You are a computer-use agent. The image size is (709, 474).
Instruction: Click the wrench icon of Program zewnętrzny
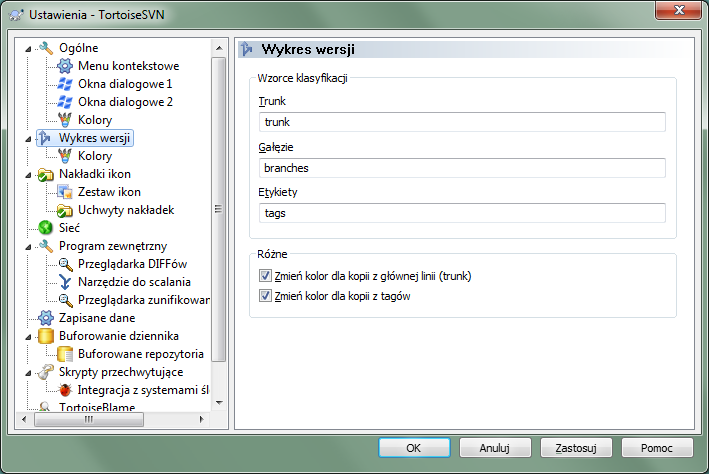(x=46, y=246)
